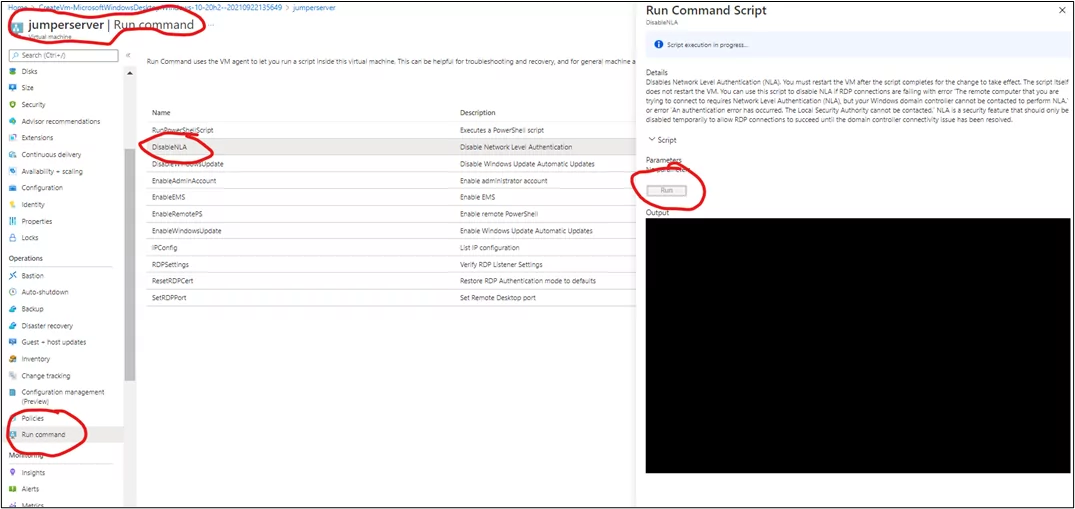Click the Auto-shutdown clock icon
1075x509 pixels.
pos(12,292)
